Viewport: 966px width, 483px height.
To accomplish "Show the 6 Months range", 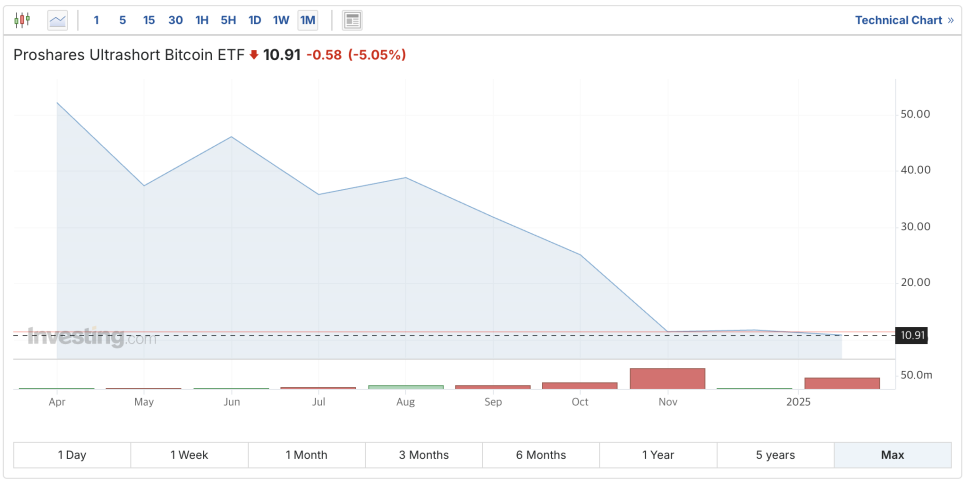I will pyautogui.click(x=541, y=455).
